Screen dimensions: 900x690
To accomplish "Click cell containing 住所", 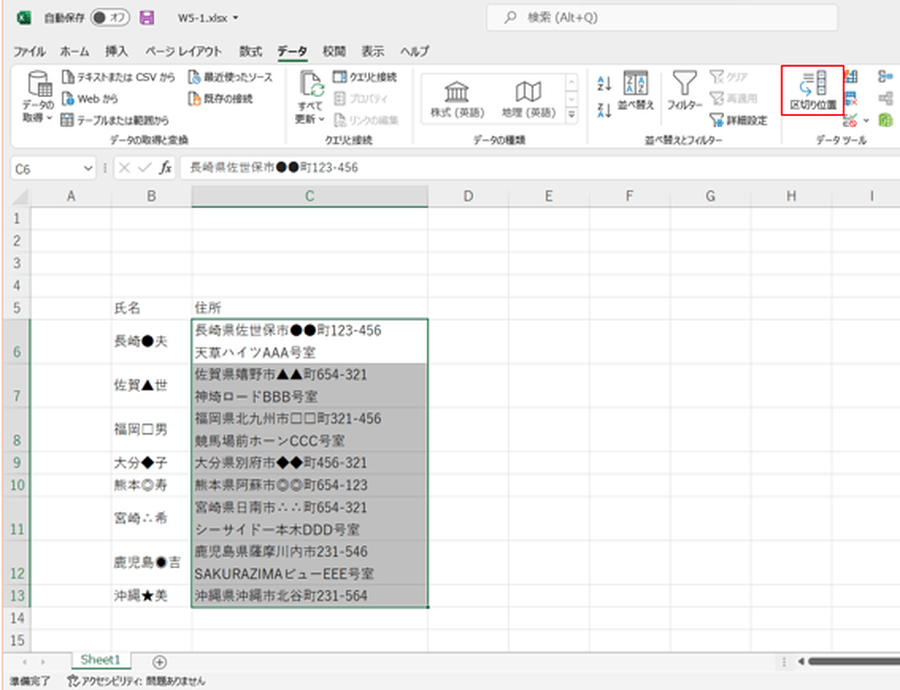I will 309,308.
